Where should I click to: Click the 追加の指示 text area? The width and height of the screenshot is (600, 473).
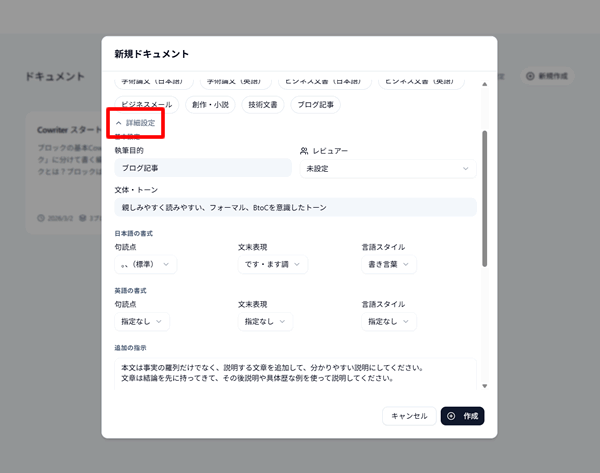[295, 374]
